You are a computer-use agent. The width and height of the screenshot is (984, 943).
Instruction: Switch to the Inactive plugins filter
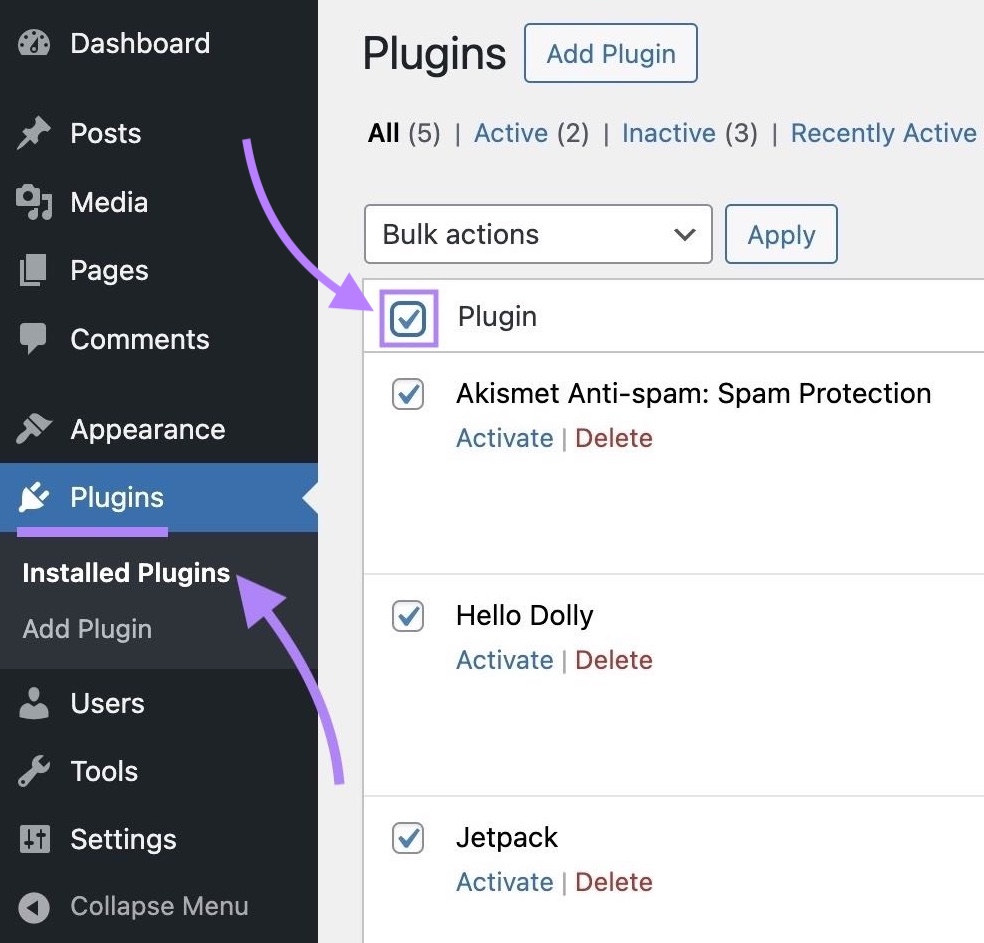point(669,132)
